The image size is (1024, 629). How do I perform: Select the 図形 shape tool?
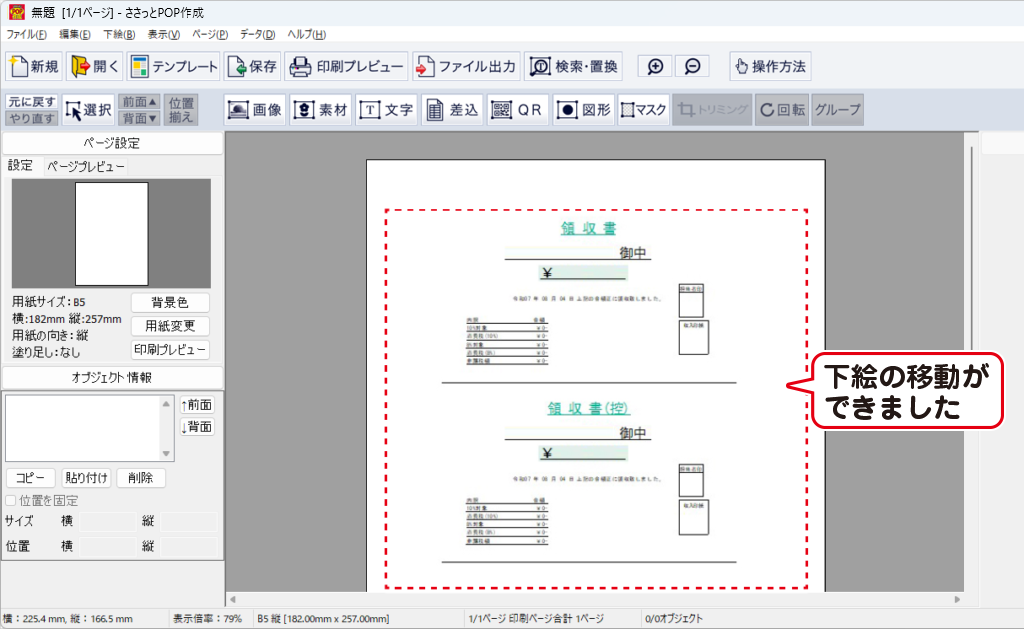583,110
